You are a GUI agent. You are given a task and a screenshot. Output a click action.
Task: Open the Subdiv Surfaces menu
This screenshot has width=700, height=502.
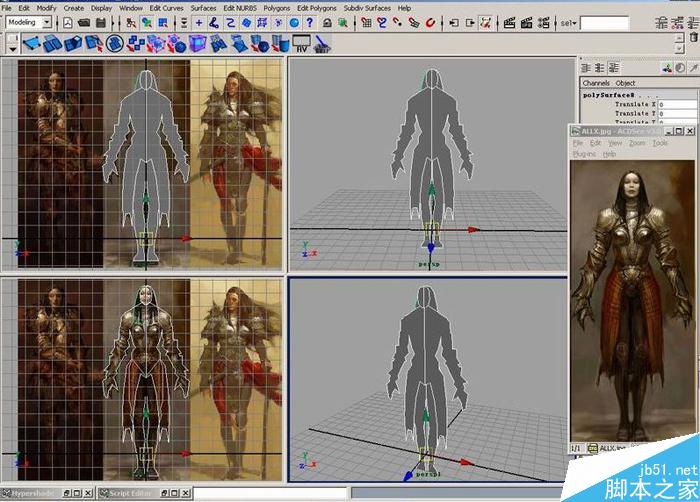367,8
